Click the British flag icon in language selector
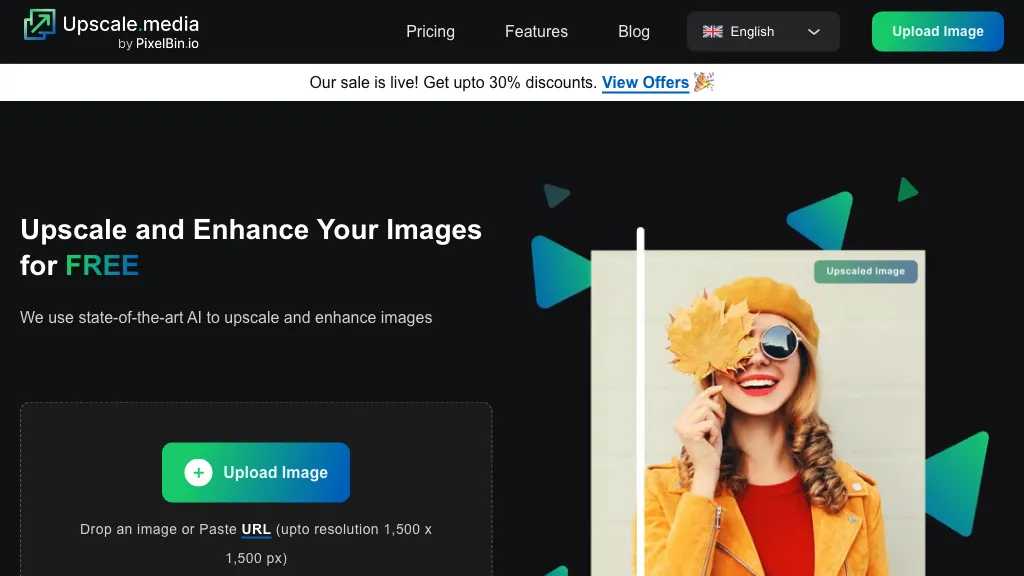Viewport: 1024px width, 576px height. coord(712,31)
